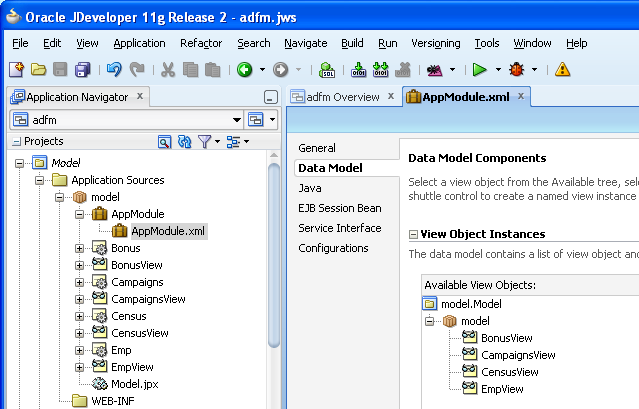Select the Data Model section

point(330,168)
